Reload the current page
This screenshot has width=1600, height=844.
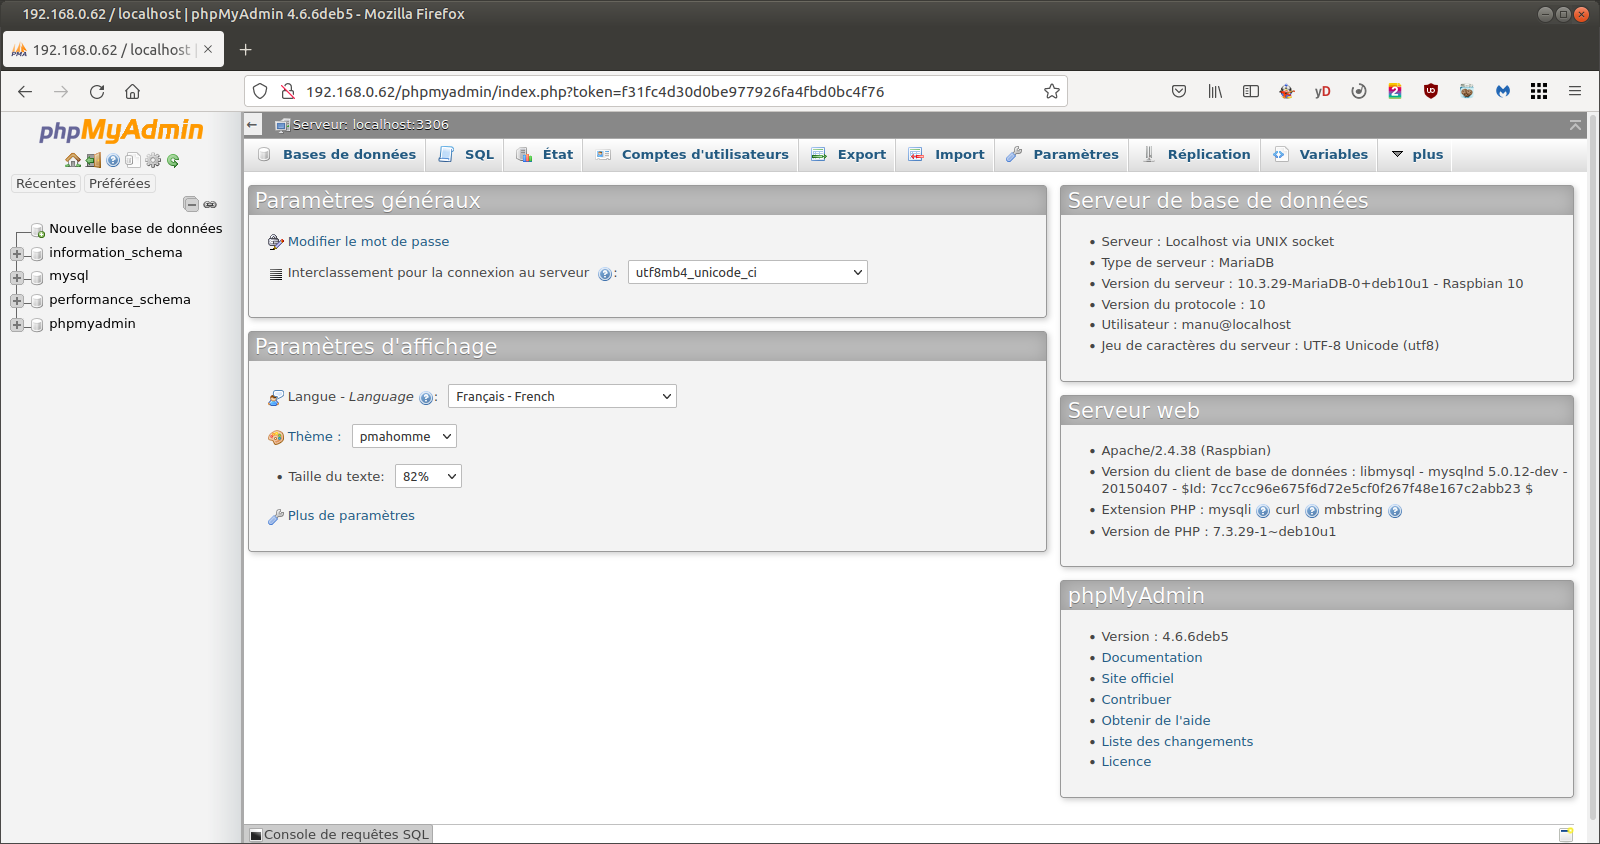[x=97, y=91]
